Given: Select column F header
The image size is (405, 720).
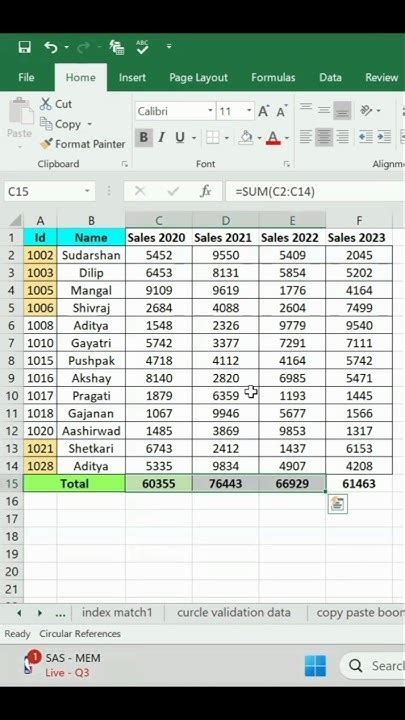Looking at the screenshot, I should [x=359, y=221].
